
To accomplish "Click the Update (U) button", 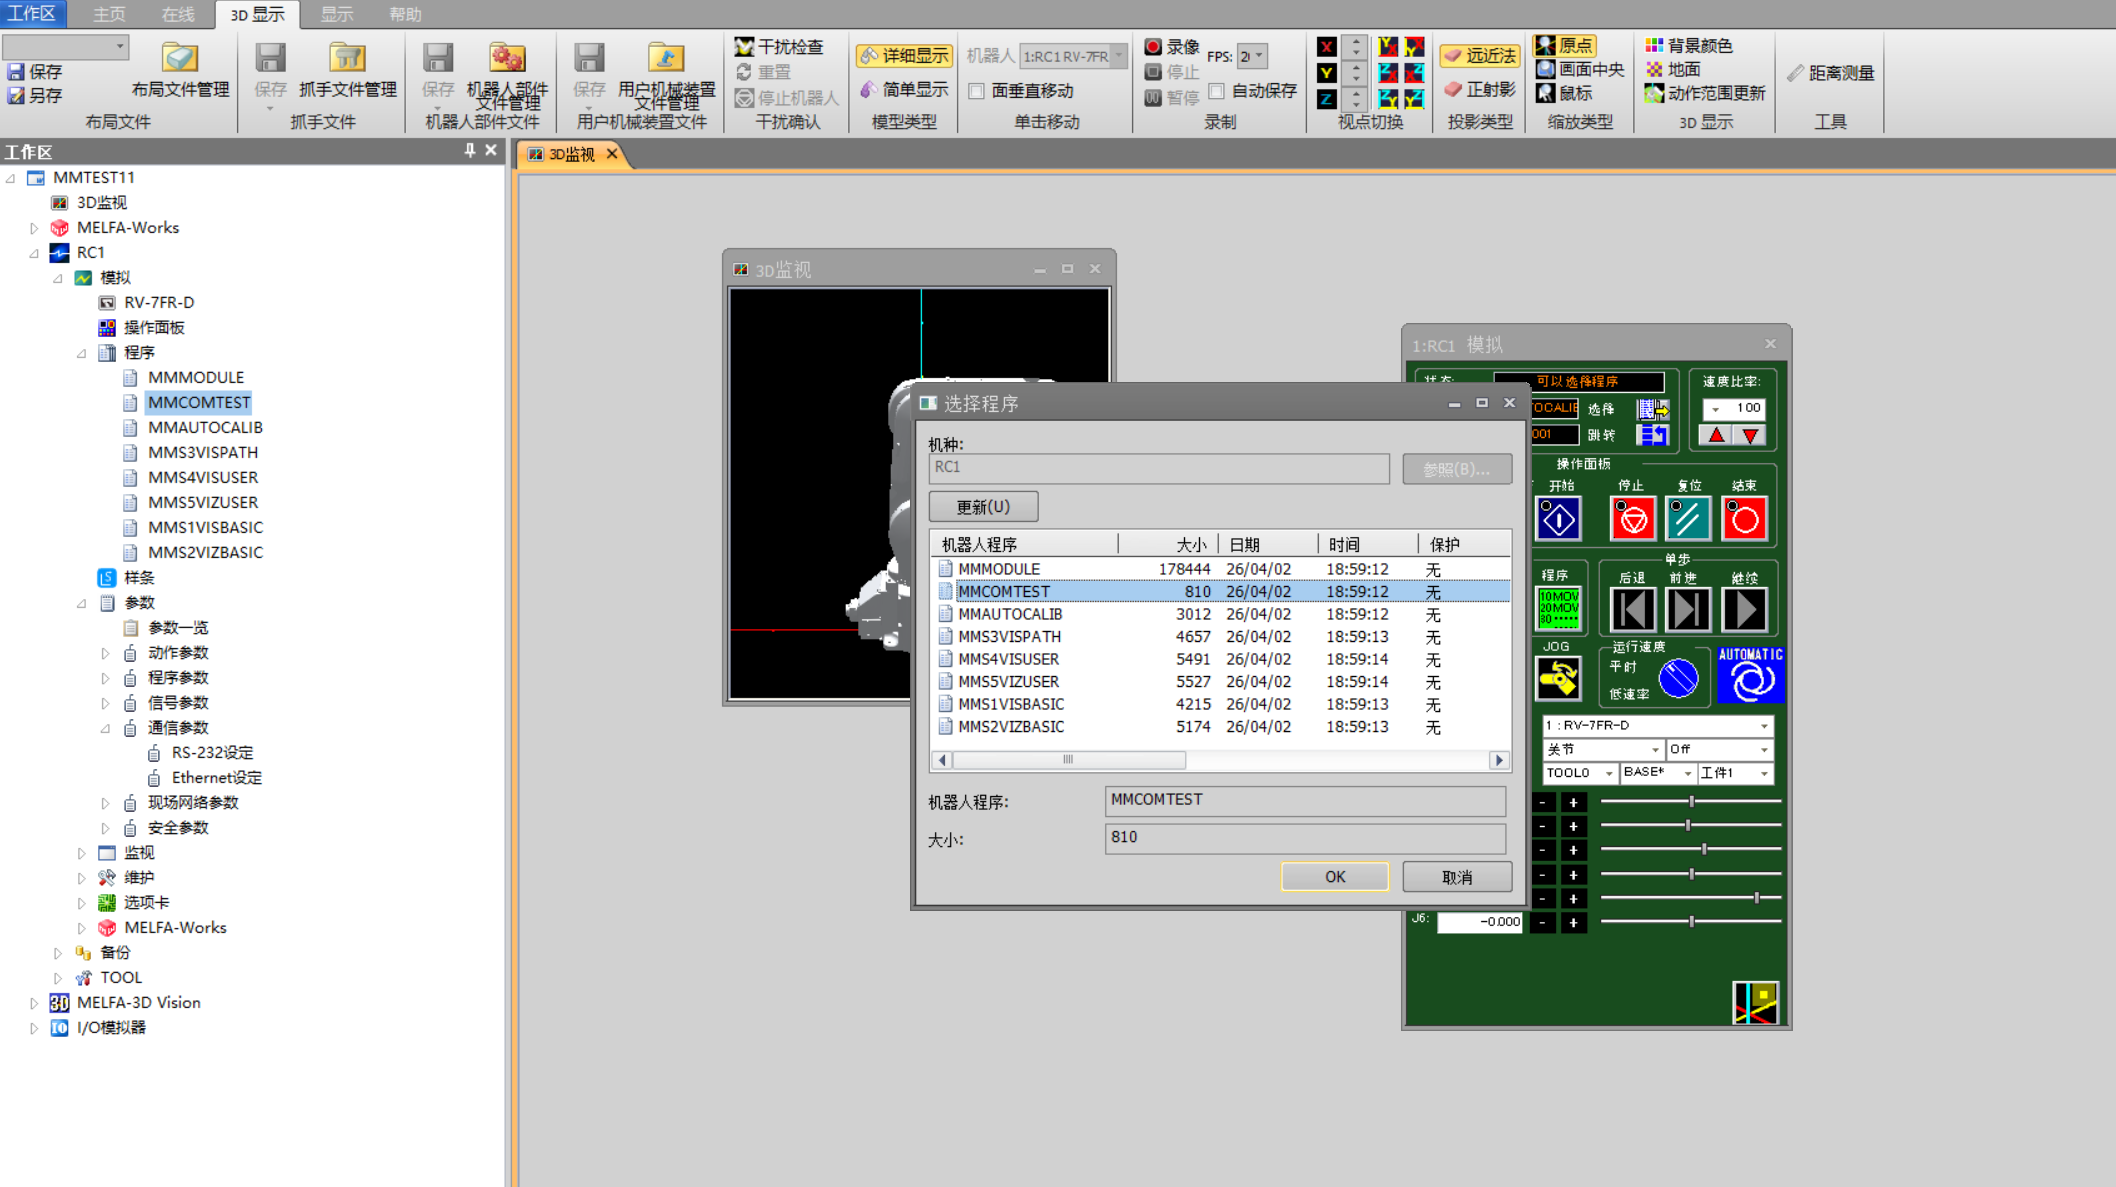I will click(983, 507).
